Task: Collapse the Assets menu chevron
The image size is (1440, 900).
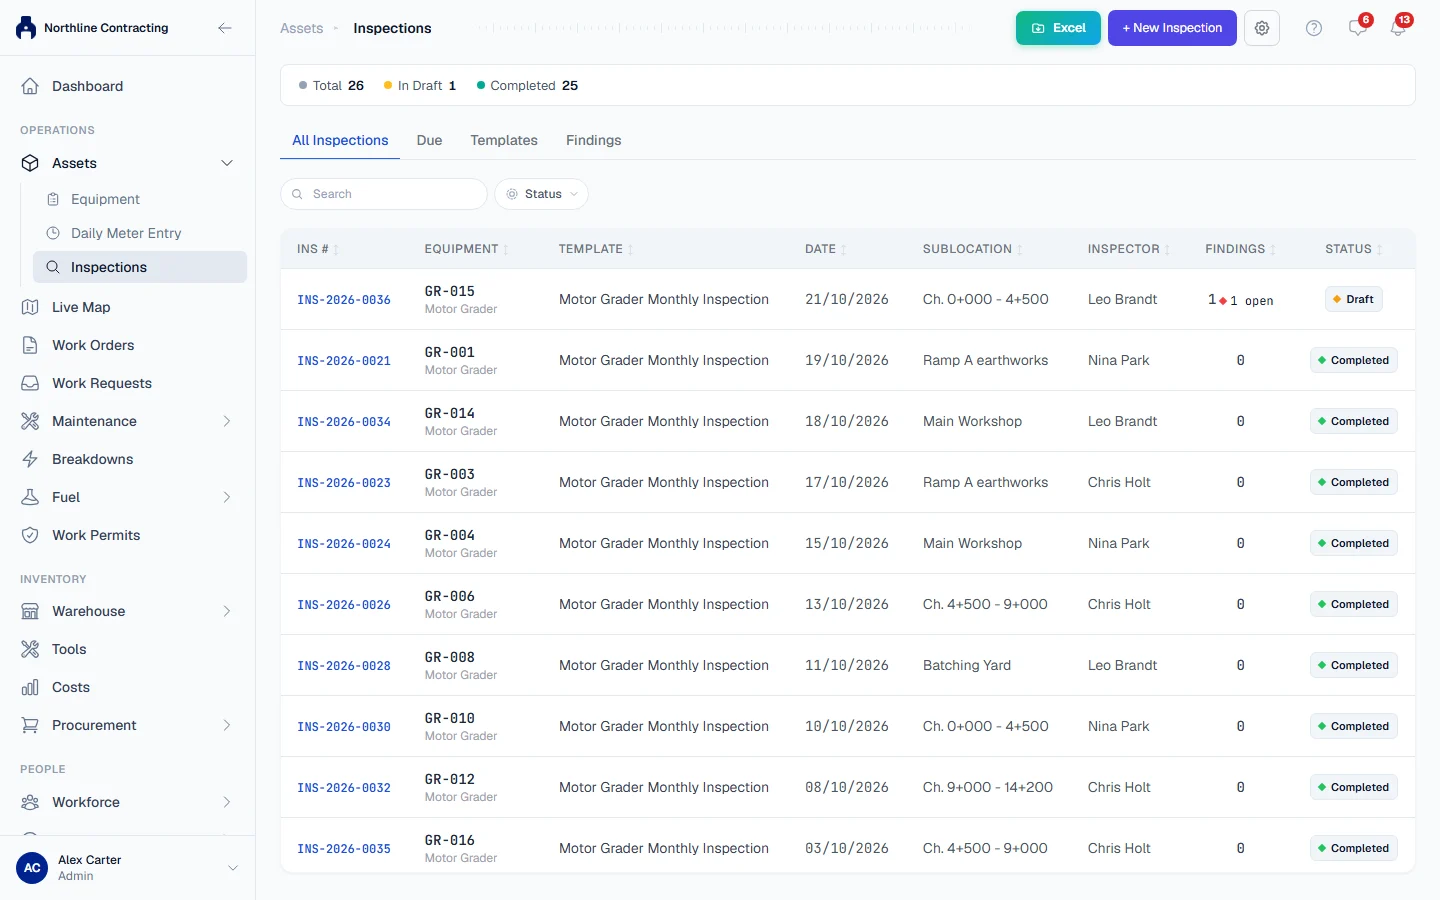Action: coord(227,163)
